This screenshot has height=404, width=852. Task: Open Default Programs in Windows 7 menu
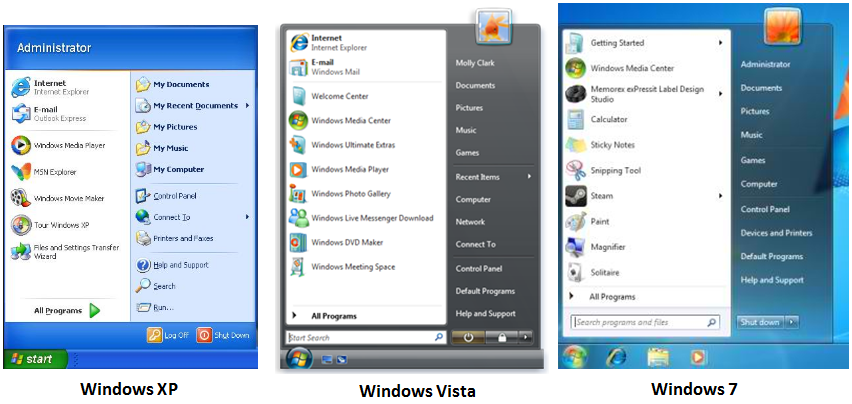pyautogui.click(x=772, y=256)
